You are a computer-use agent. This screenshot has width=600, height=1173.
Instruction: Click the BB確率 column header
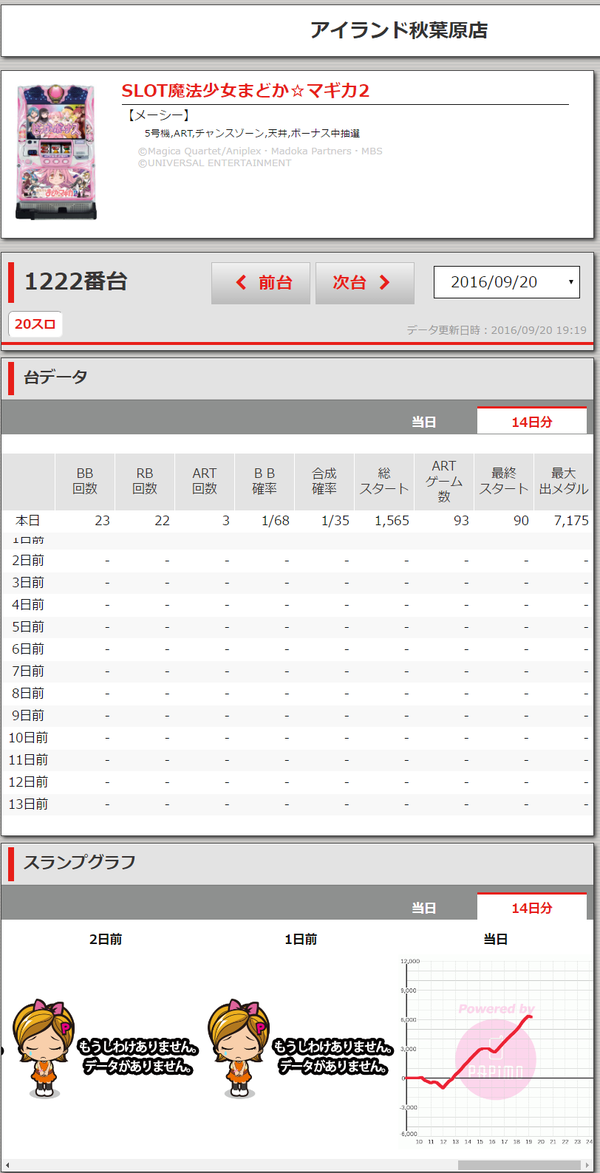click(264, 482)
